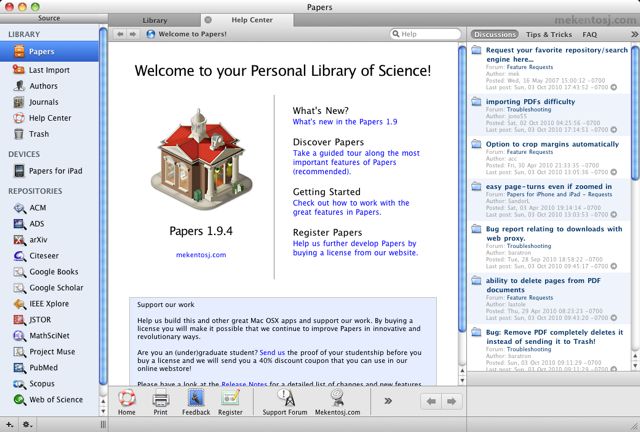Open the gear action menu
The height and width of the screenshot is (432, 640).
coord(27,425)
